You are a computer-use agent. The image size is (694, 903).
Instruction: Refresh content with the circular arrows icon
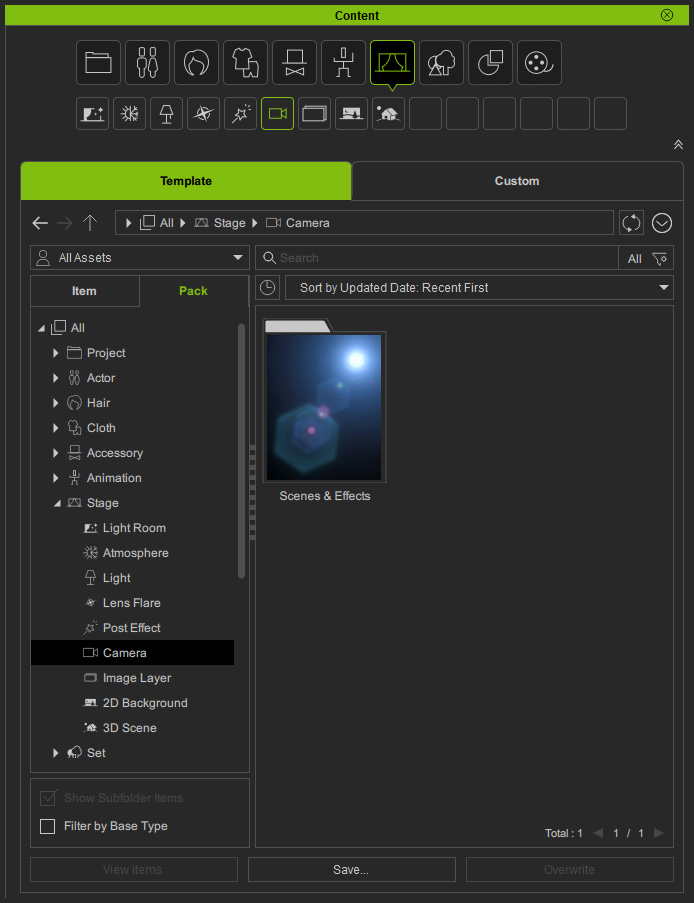[631, 223]
